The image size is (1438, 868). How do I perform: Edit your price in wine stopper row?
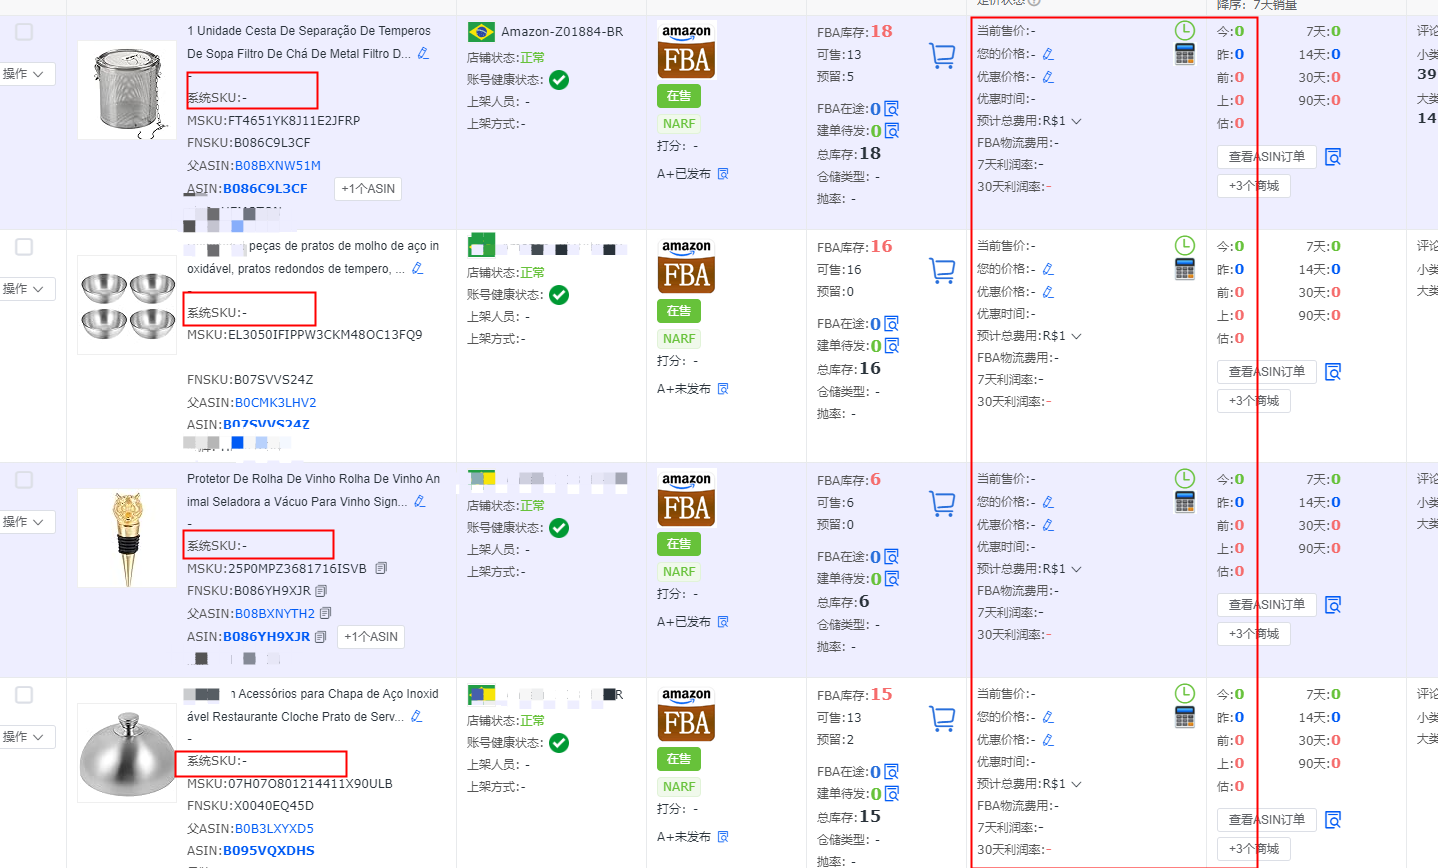(x=1048, y=502)
